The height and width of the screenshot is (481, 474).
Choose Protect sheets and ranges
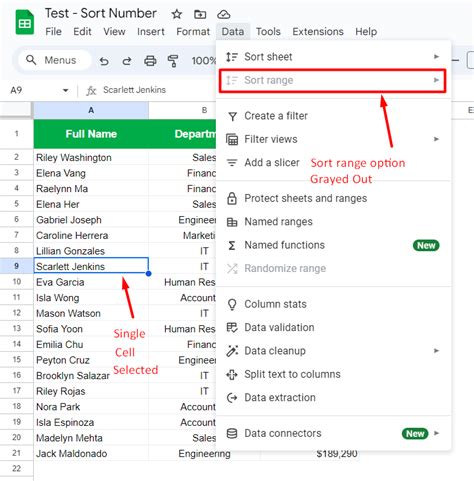click(x=334, y=198)
